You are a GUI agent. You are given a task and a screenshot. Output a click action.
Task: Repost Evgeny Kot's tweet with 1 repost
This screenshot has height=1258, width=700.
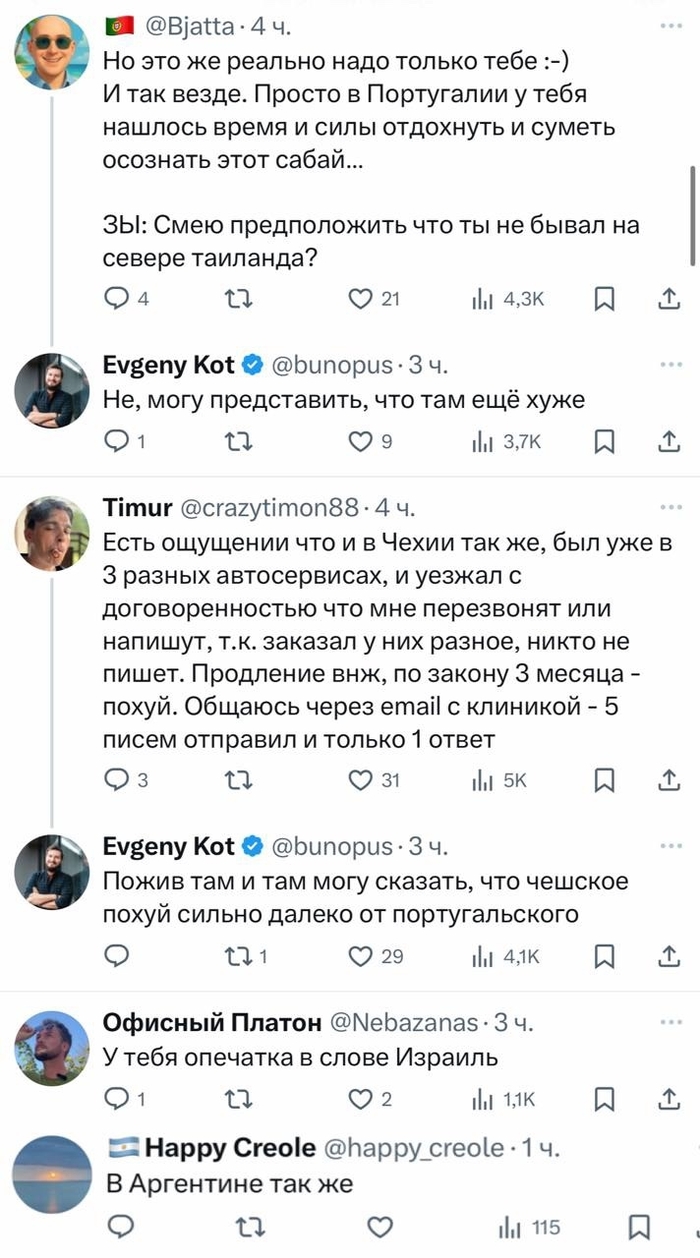234,956
